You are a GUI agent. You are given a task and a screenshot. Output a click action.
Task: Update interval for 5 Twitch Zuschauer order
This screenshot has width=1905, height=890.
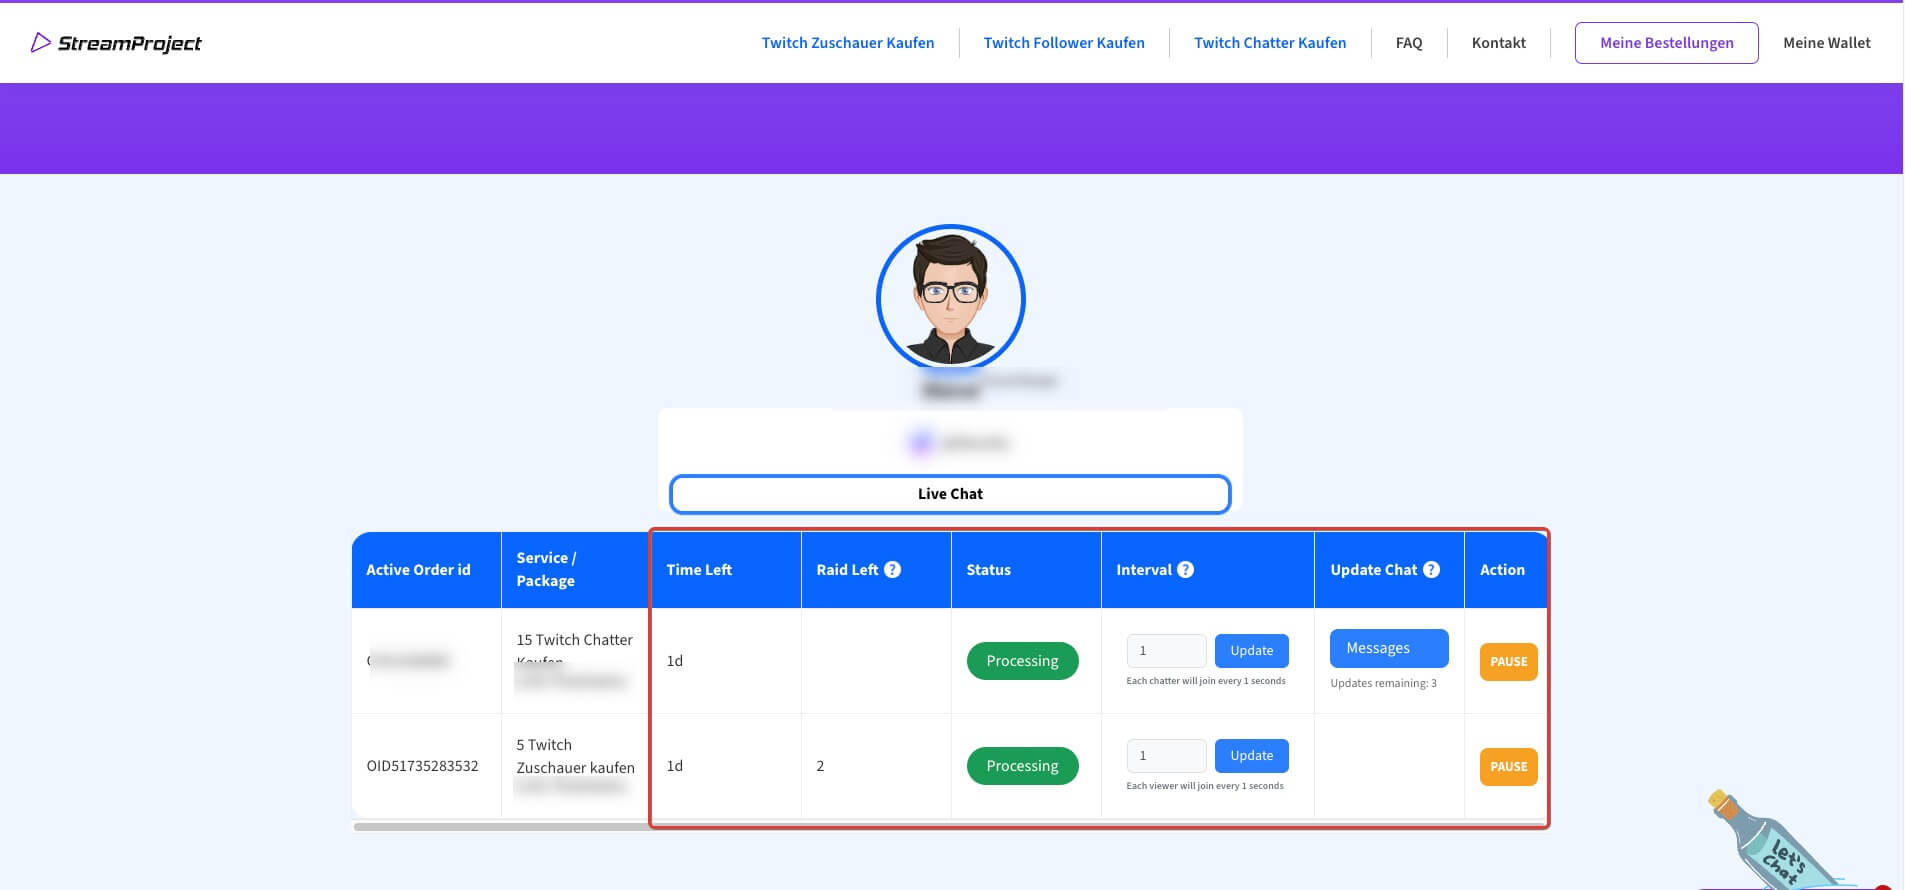[1252, 756]
